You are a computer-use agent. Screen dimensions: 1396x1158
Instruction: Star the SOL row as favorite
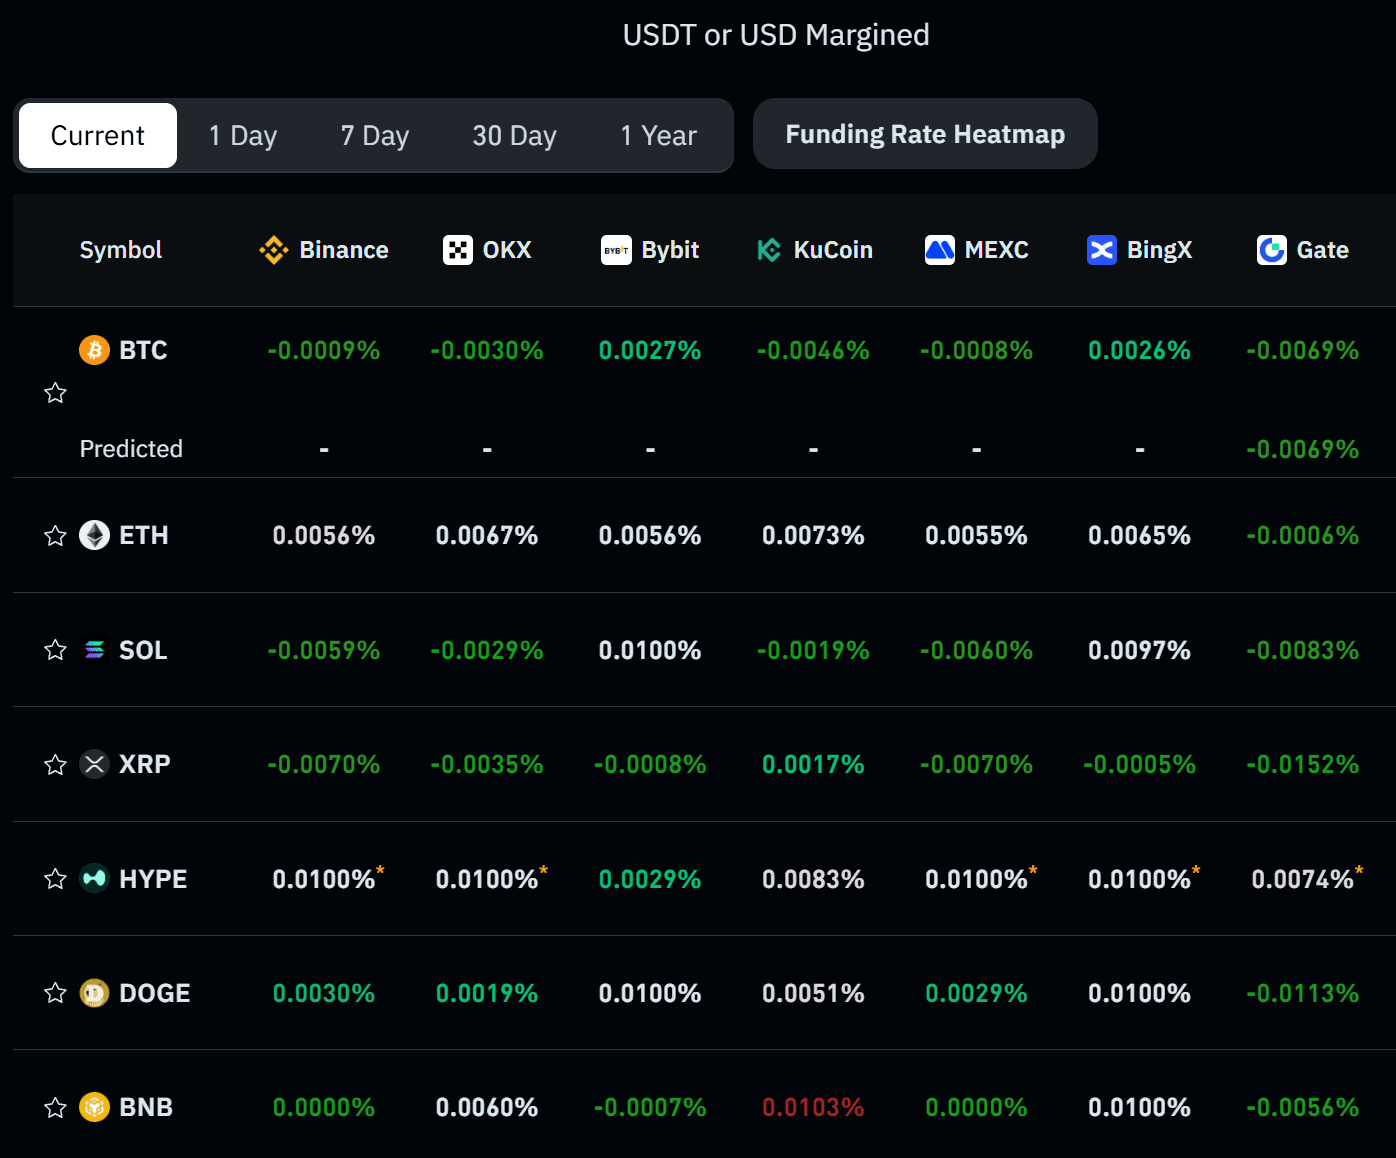point(55,650)
